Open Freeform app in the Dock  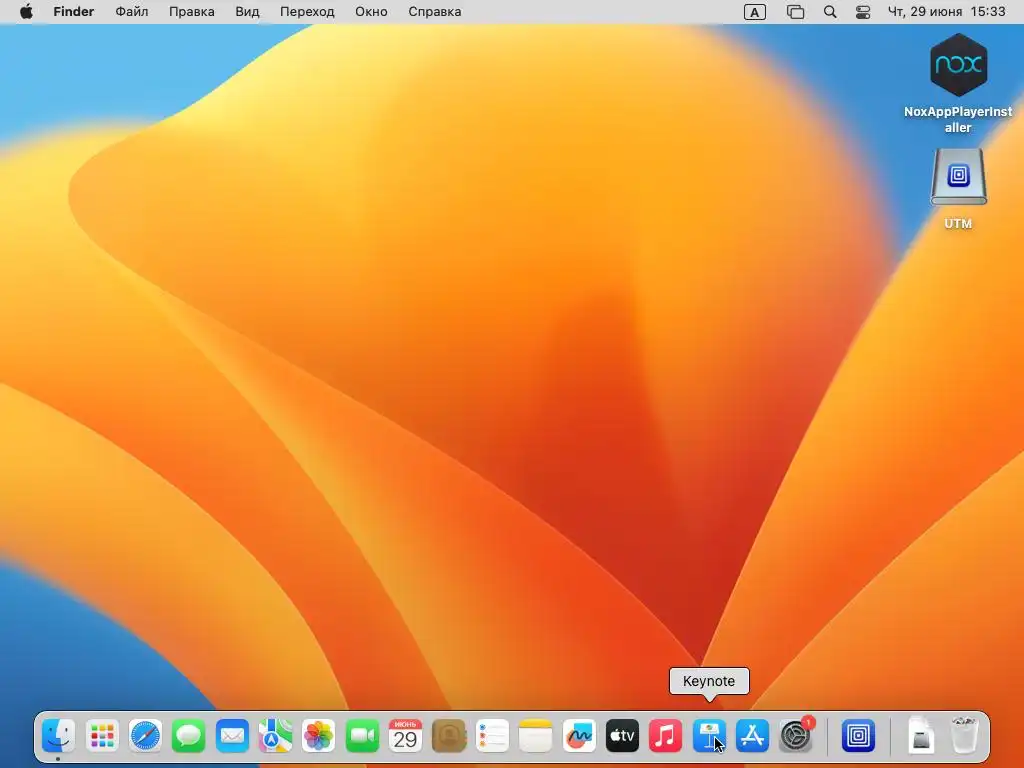pyautogui.click(x=579, y=736)
